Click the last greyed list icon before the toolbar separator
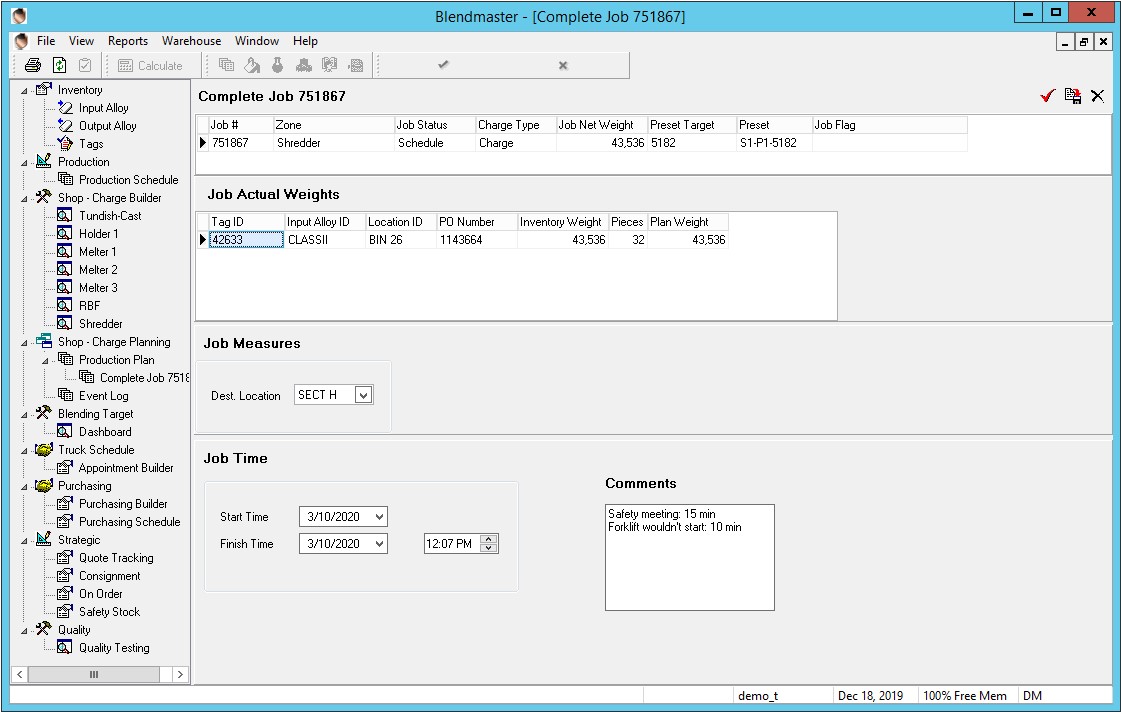 click(x=355, y=66)
